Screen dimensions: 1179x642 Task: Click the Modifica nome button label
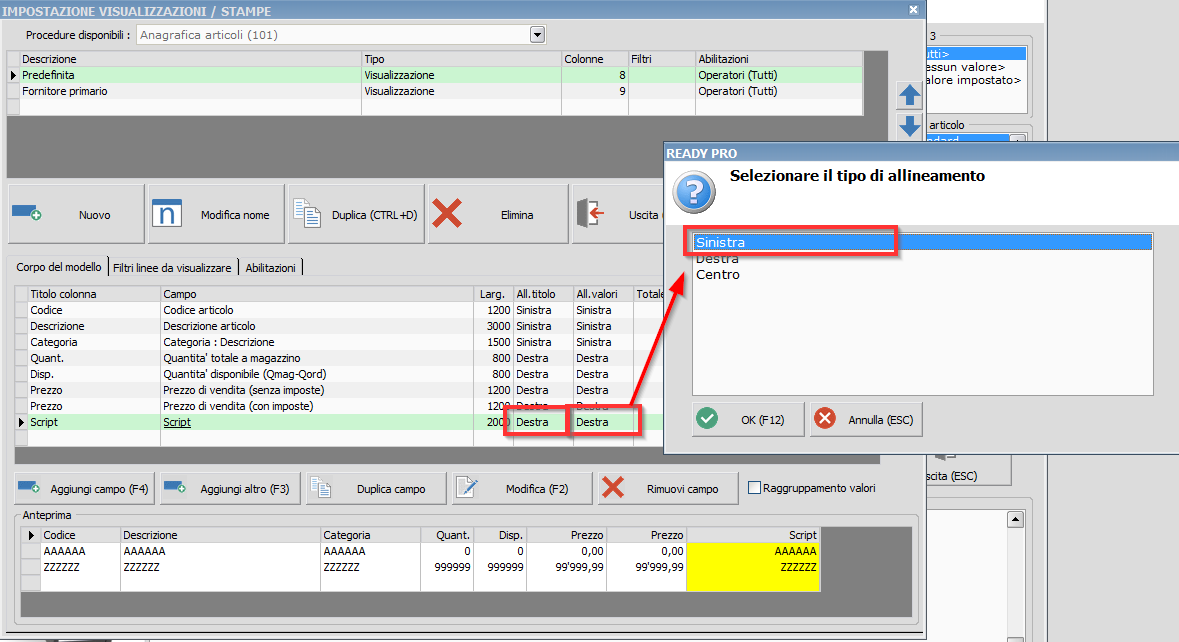[x=235, y=215]
